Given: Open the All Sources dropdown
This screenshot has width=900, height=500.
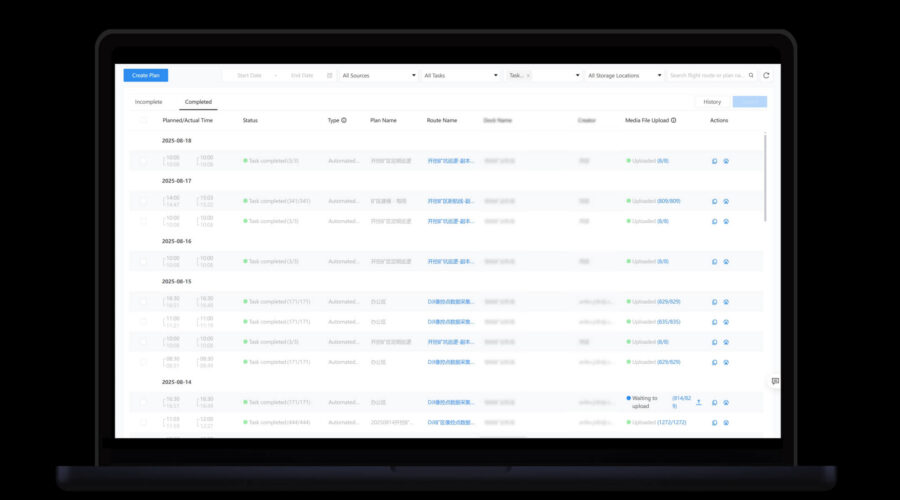Looking at the screenshot, I should click(x=378, y=75).
